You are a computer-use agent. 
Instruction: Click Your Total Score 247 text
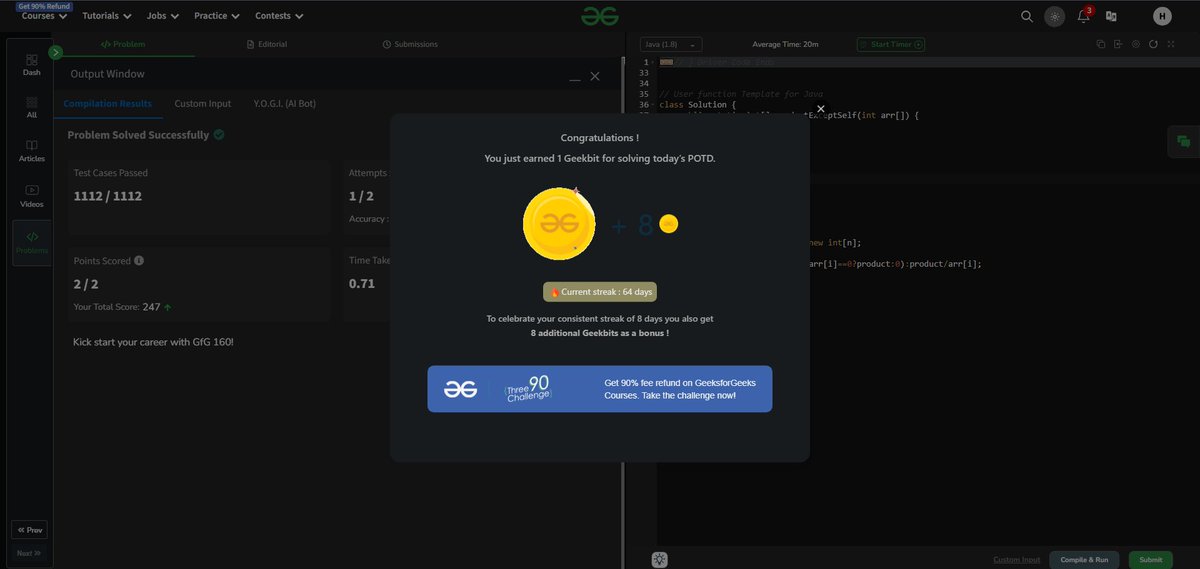pyautogui.click(x=122, y=307)
